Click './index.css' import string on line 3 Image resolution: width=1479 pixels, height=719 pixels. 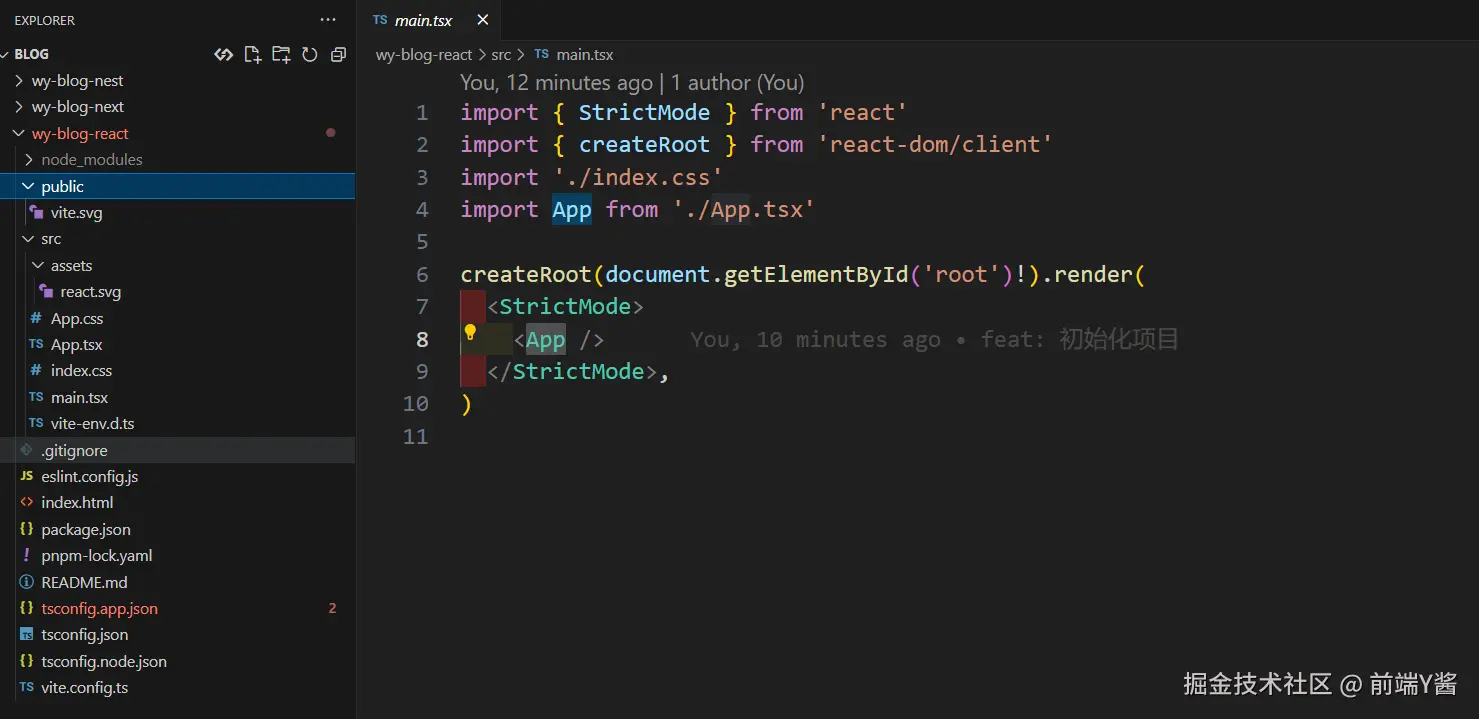638,177
